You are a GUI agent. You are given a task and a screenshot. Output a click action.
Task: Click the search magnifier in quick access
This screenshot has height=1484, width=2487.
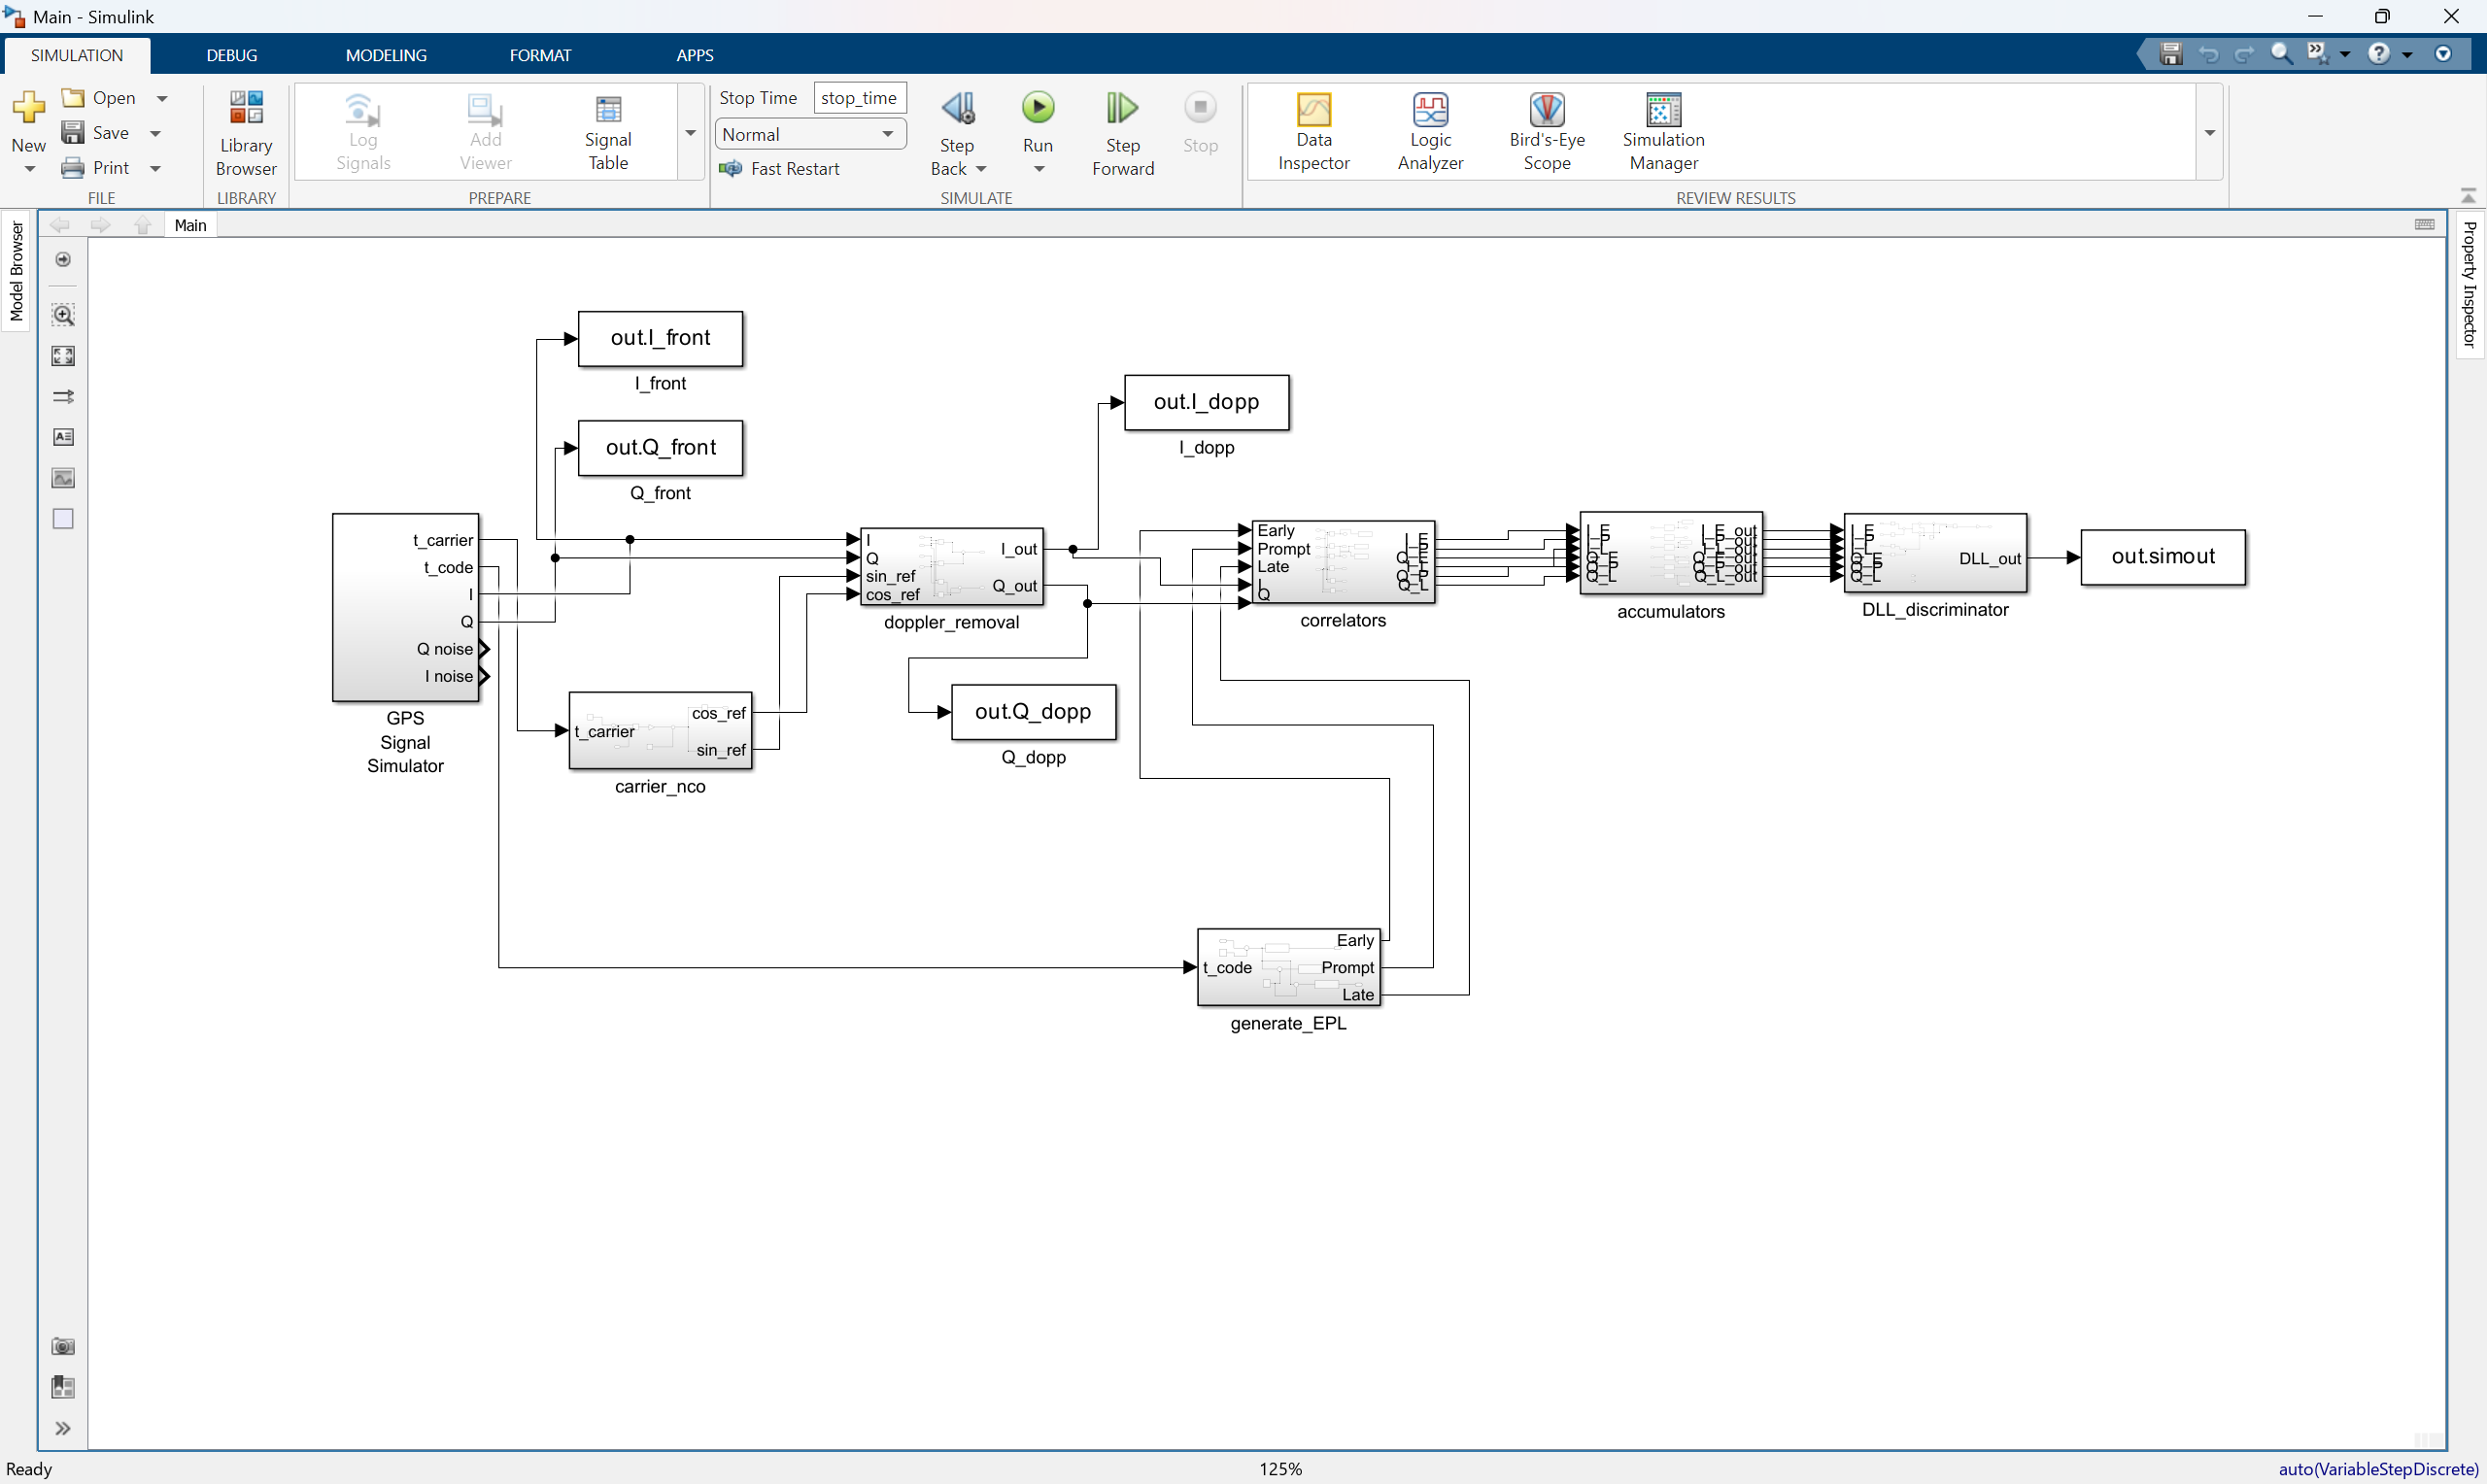pos(2281,54)
